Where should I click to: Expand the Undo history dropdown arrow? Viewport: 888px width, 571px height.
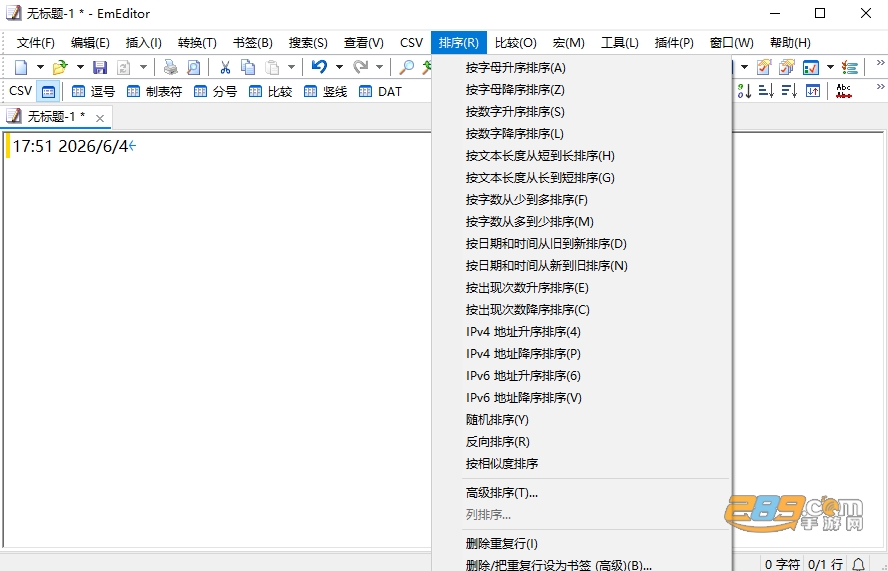pyautogui.click(x=339, y=67)
